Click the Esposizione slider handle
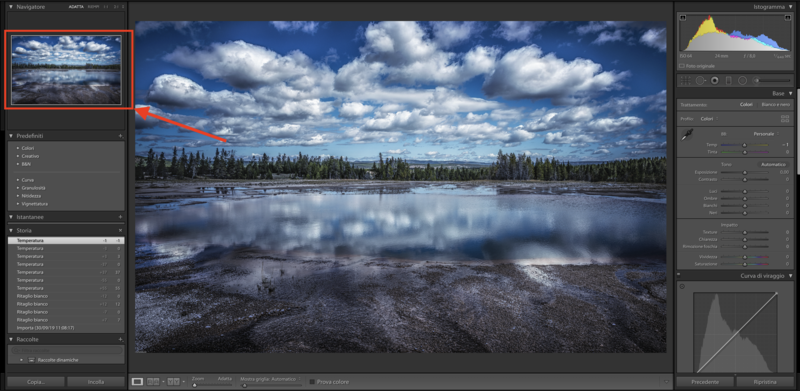 click(x=744, y=173)
